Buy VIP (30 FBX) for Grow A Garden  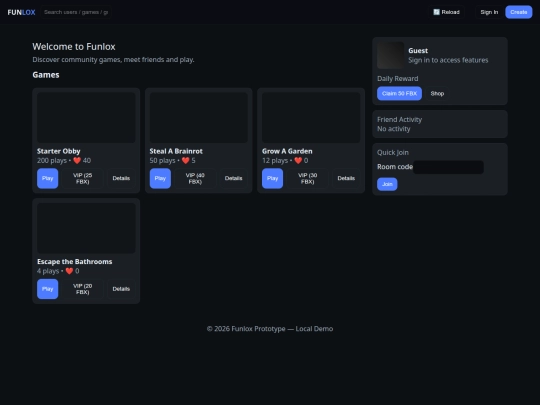(308, 178)
